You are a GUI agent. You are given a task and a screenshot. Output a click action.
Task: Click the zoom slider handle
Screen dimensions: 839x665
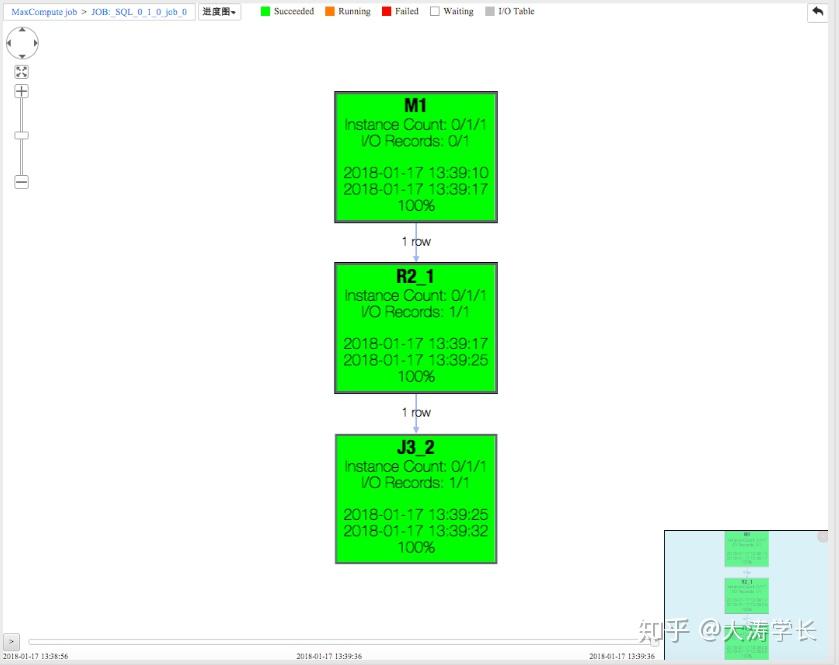21,135
